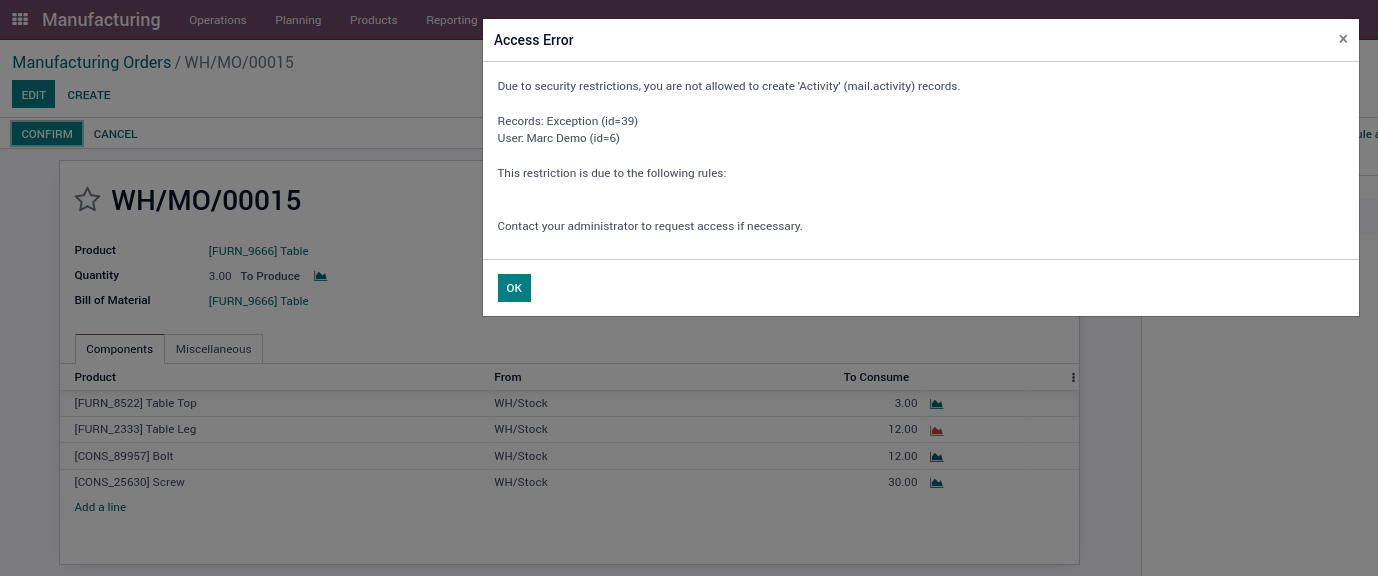Click the WH/MO/00015 order heading
1378x576 pixels.
click(206, 200)
